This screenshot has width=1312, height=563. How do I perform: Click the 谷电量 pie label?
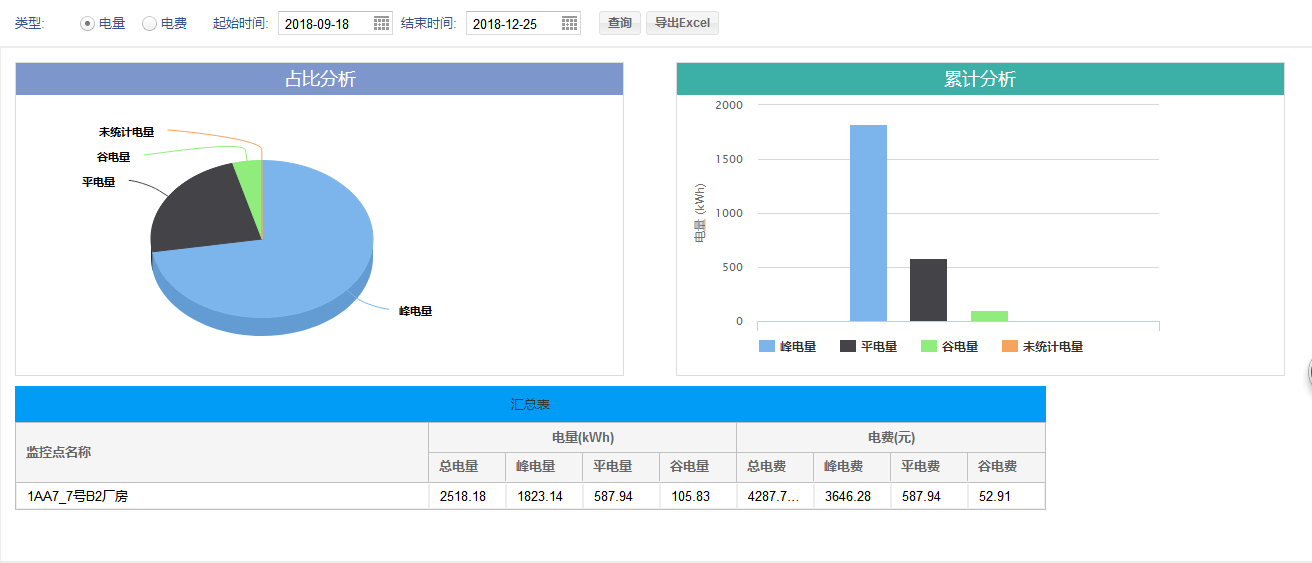point(113,157)
